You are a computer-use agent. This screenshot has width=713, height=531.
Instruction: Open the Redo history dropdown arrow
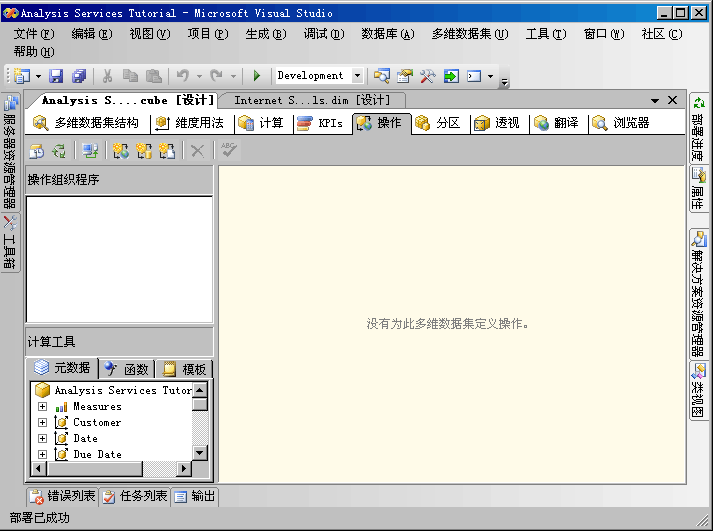[x=233, y=76]
